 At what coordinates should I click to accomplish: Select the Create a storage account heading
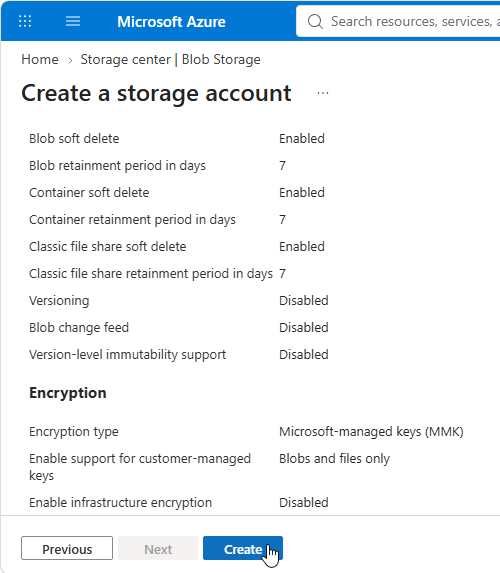pyautogui.click(x=156, y=93)
